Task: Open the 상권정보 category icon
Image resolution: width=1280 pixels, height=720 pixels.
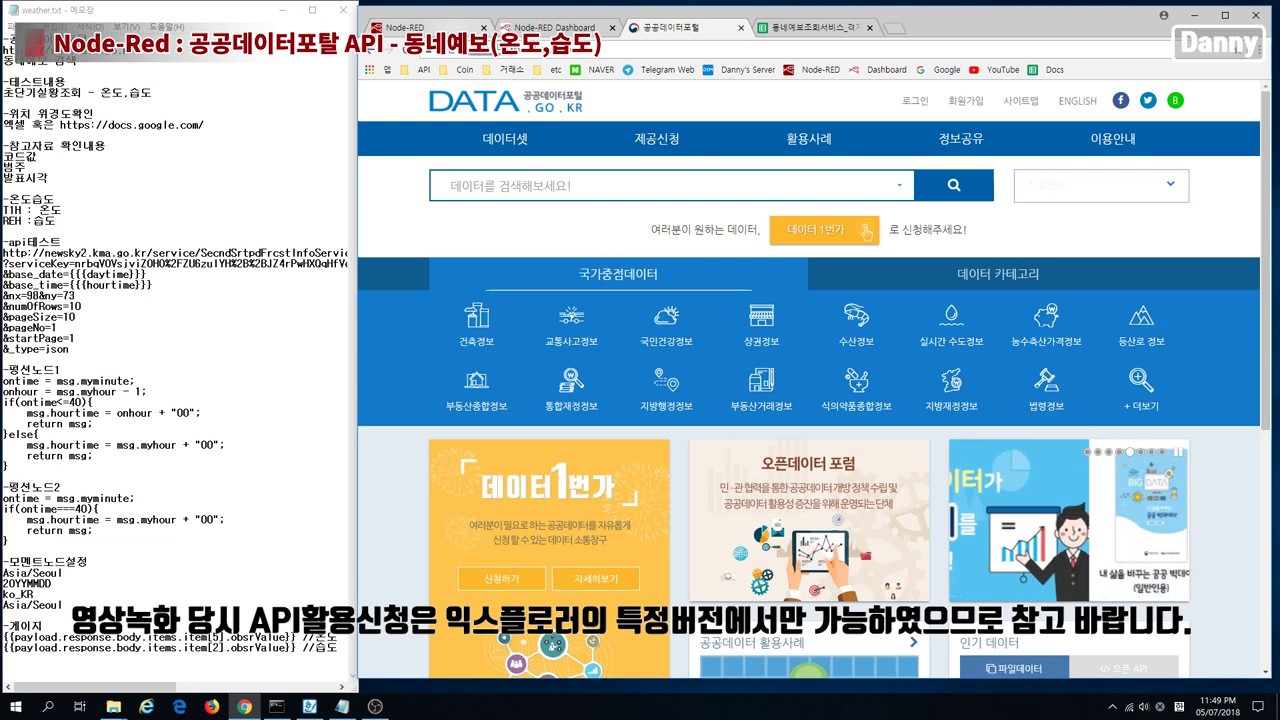Action: [x=761, y=315]
